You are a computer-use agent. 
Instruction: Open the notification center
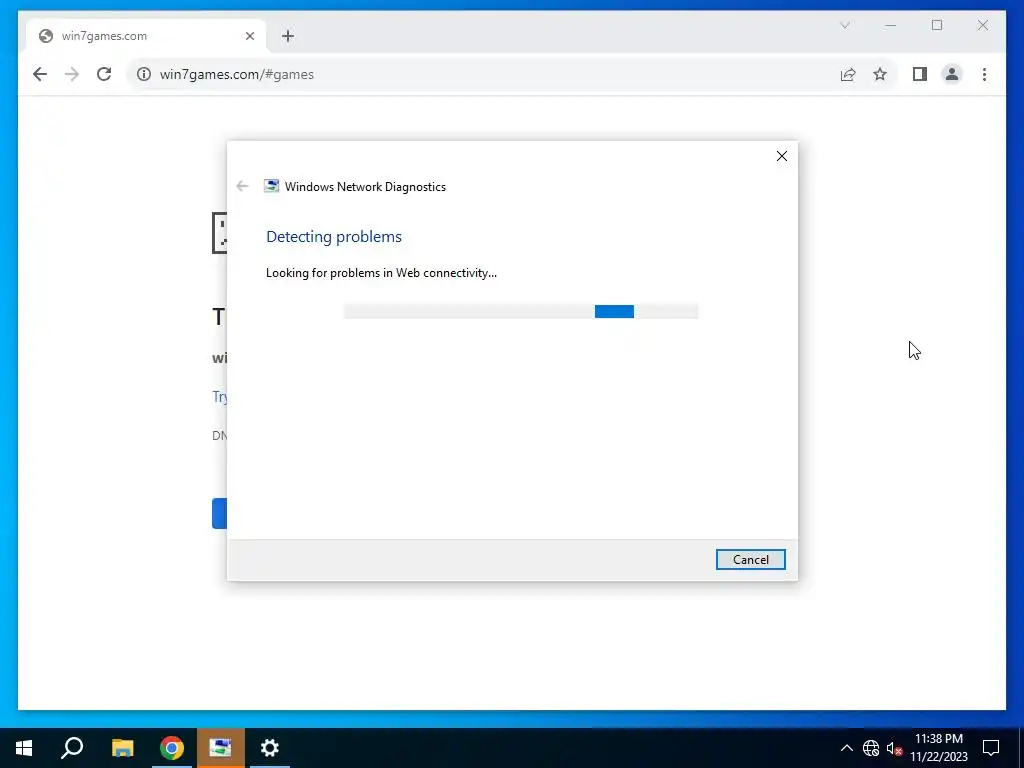click(991, 748)
